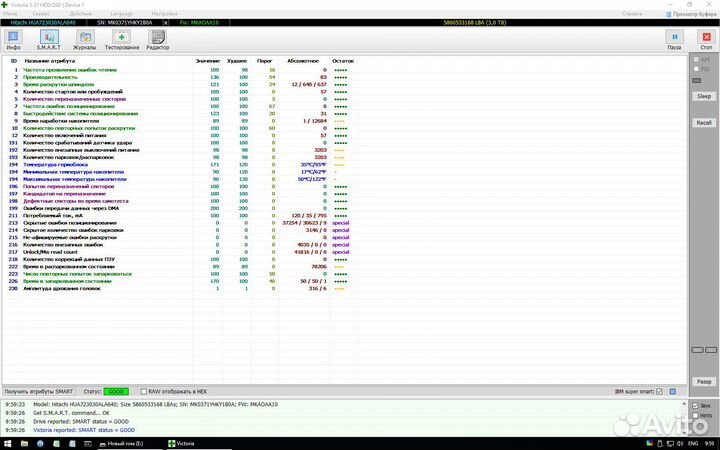
Task: Toggle the IBM super smart checkbox
Action: [x=659, y=391]
